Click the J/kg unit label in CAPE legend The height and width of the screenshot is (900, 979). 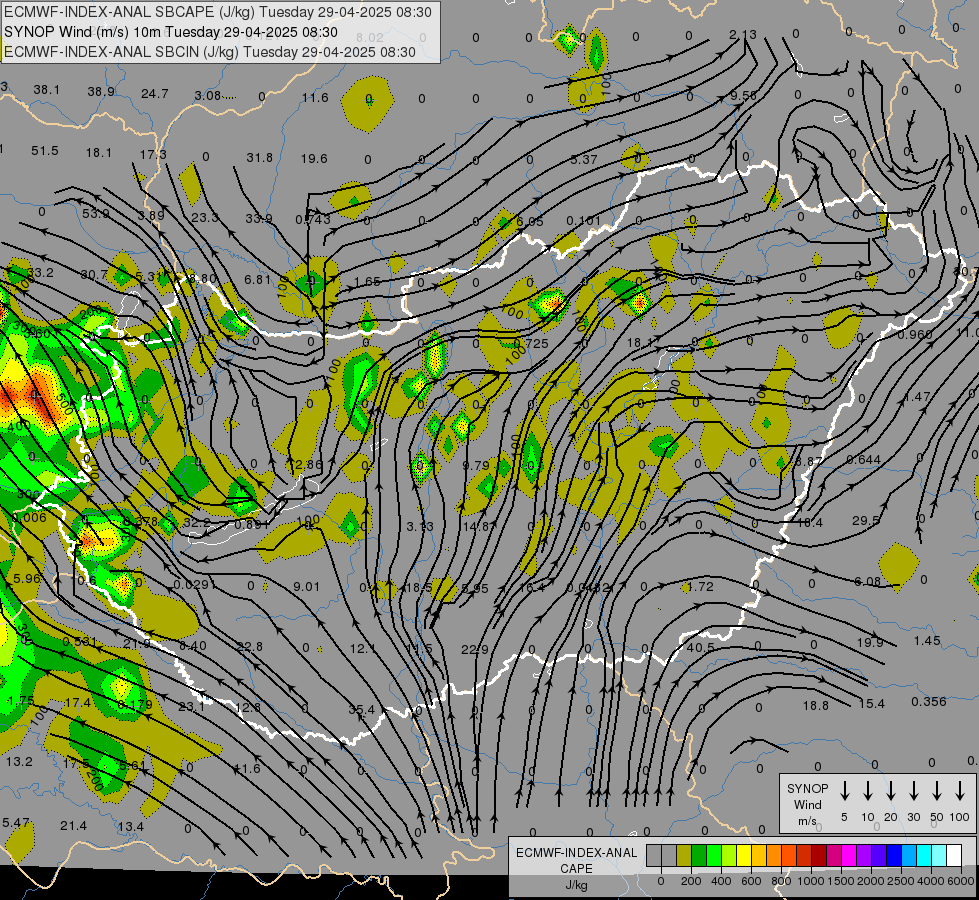pyautogui.click(x=576, y=885)
